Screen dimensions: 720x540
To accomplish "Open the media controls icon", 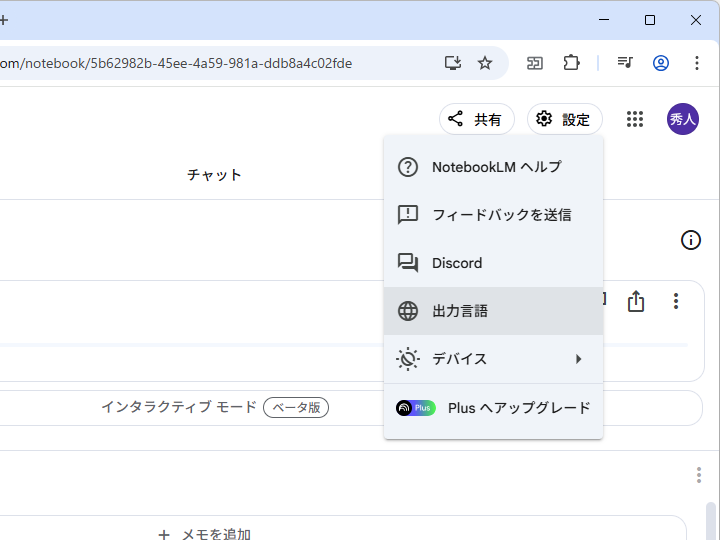I will tap(625, 63).
